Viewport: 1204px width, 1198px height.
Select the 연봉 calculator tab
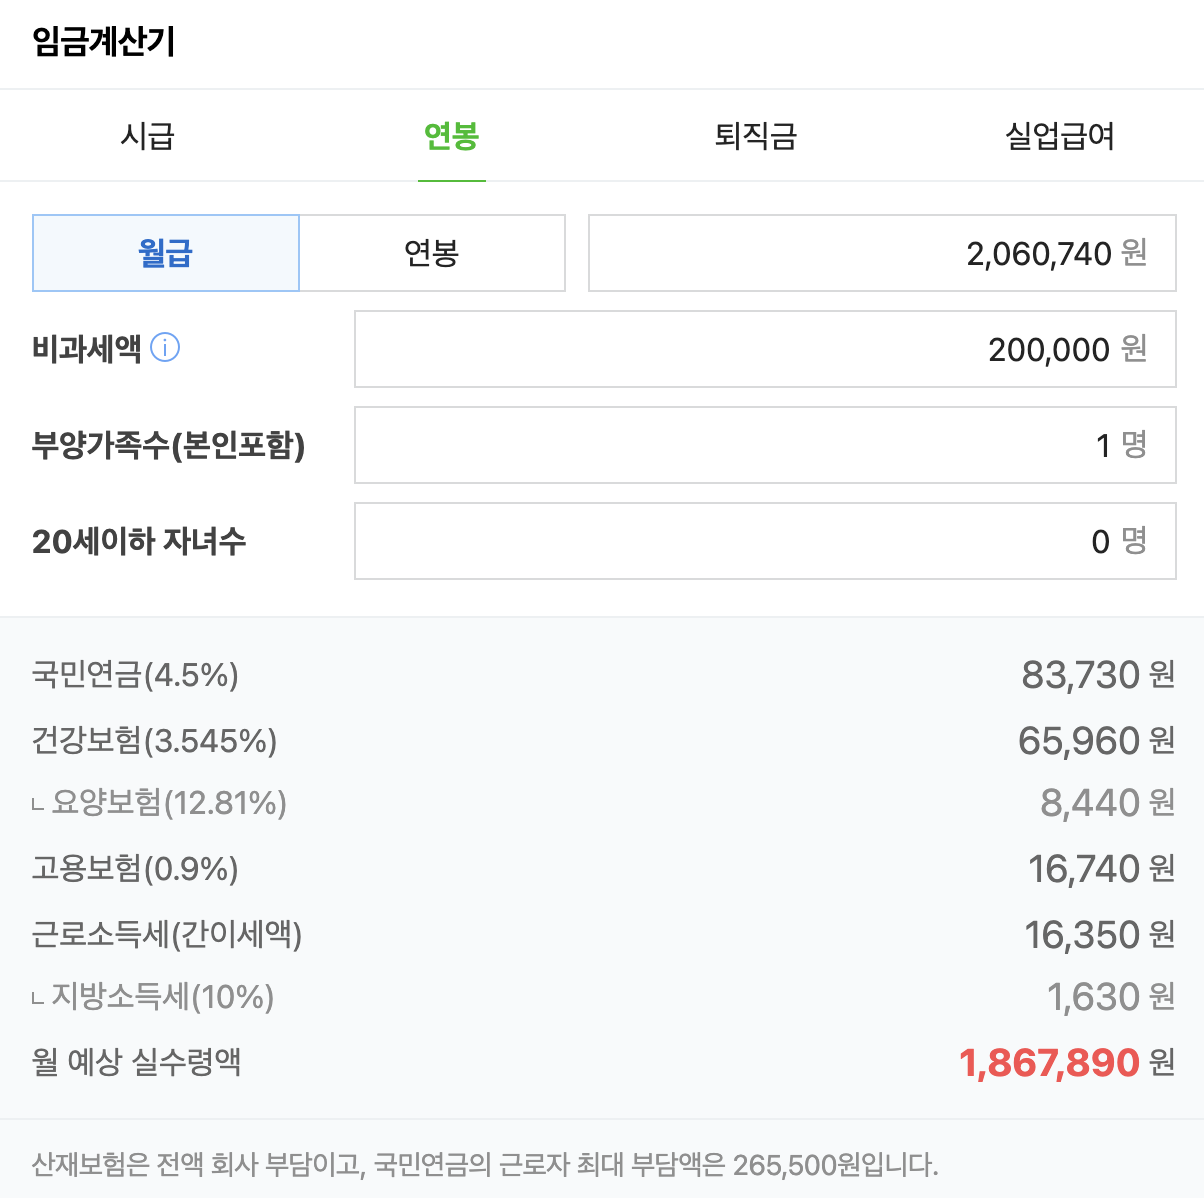click(x=452, y=137)
